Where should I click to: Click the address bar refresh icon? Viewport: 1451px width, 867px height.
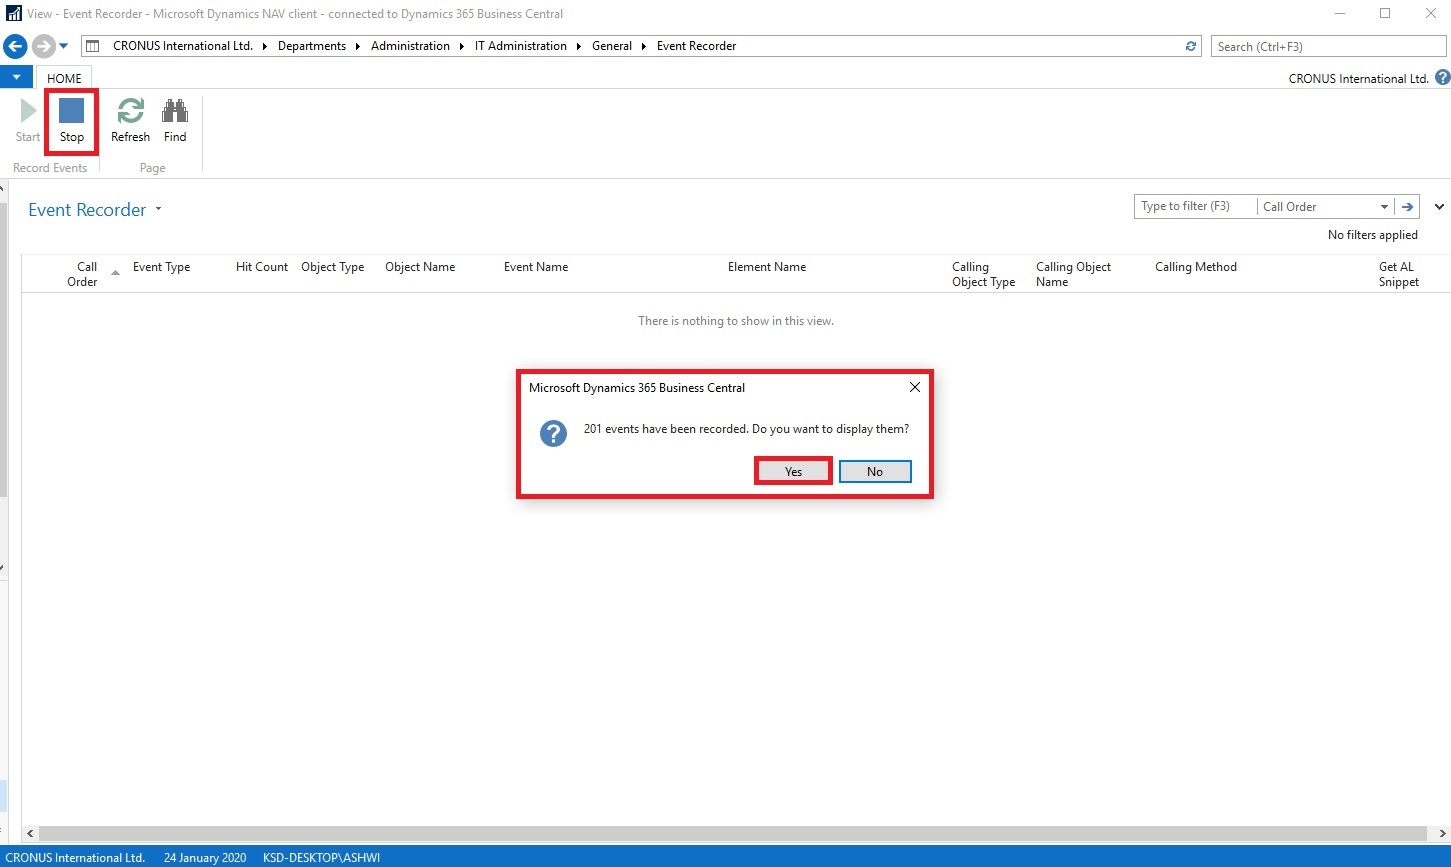pyautogui.click(x=1190, y=46)
